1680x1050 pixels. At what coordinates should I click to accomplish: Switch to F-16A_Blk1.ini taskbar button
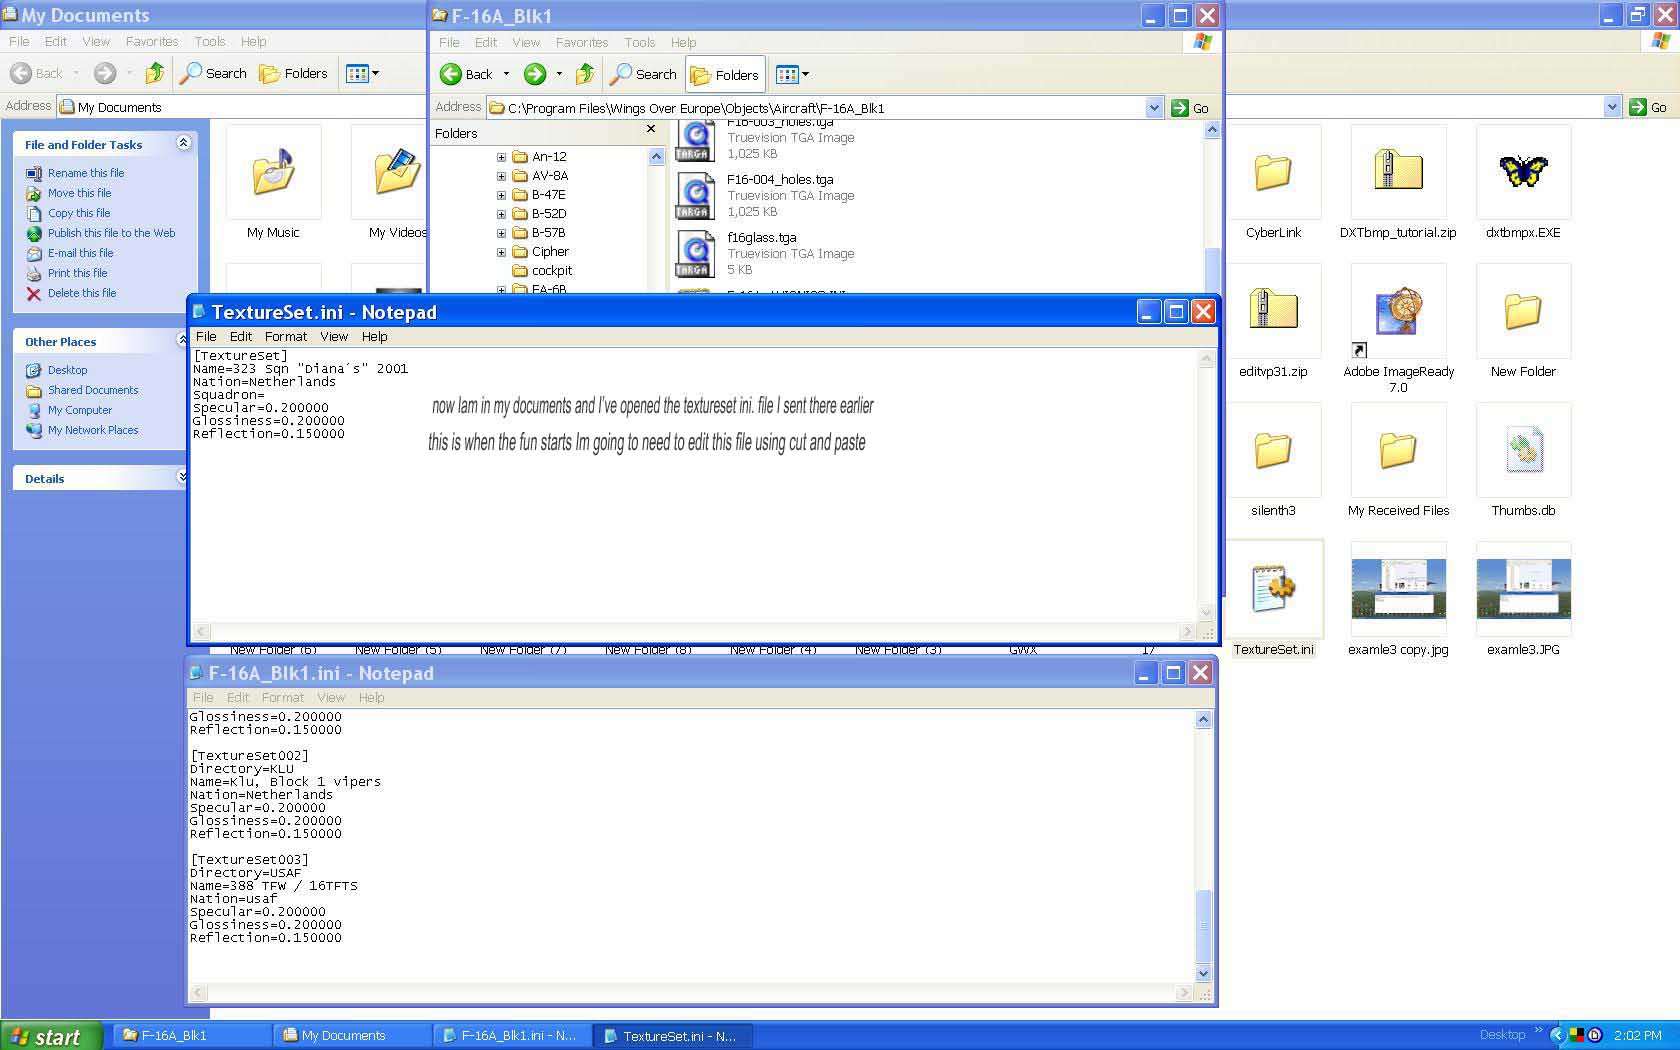coord(512,1036)
